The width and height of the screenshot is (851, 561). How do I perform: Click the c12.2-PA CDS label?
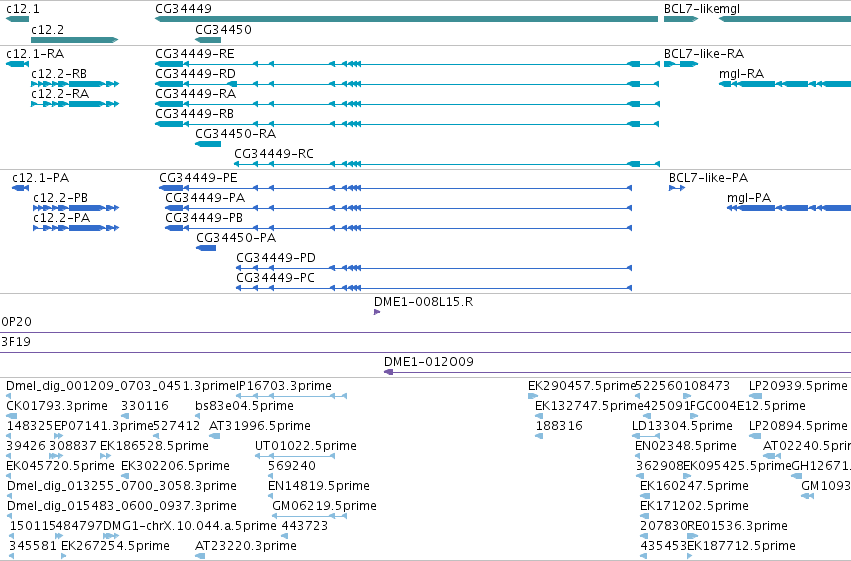61,218
